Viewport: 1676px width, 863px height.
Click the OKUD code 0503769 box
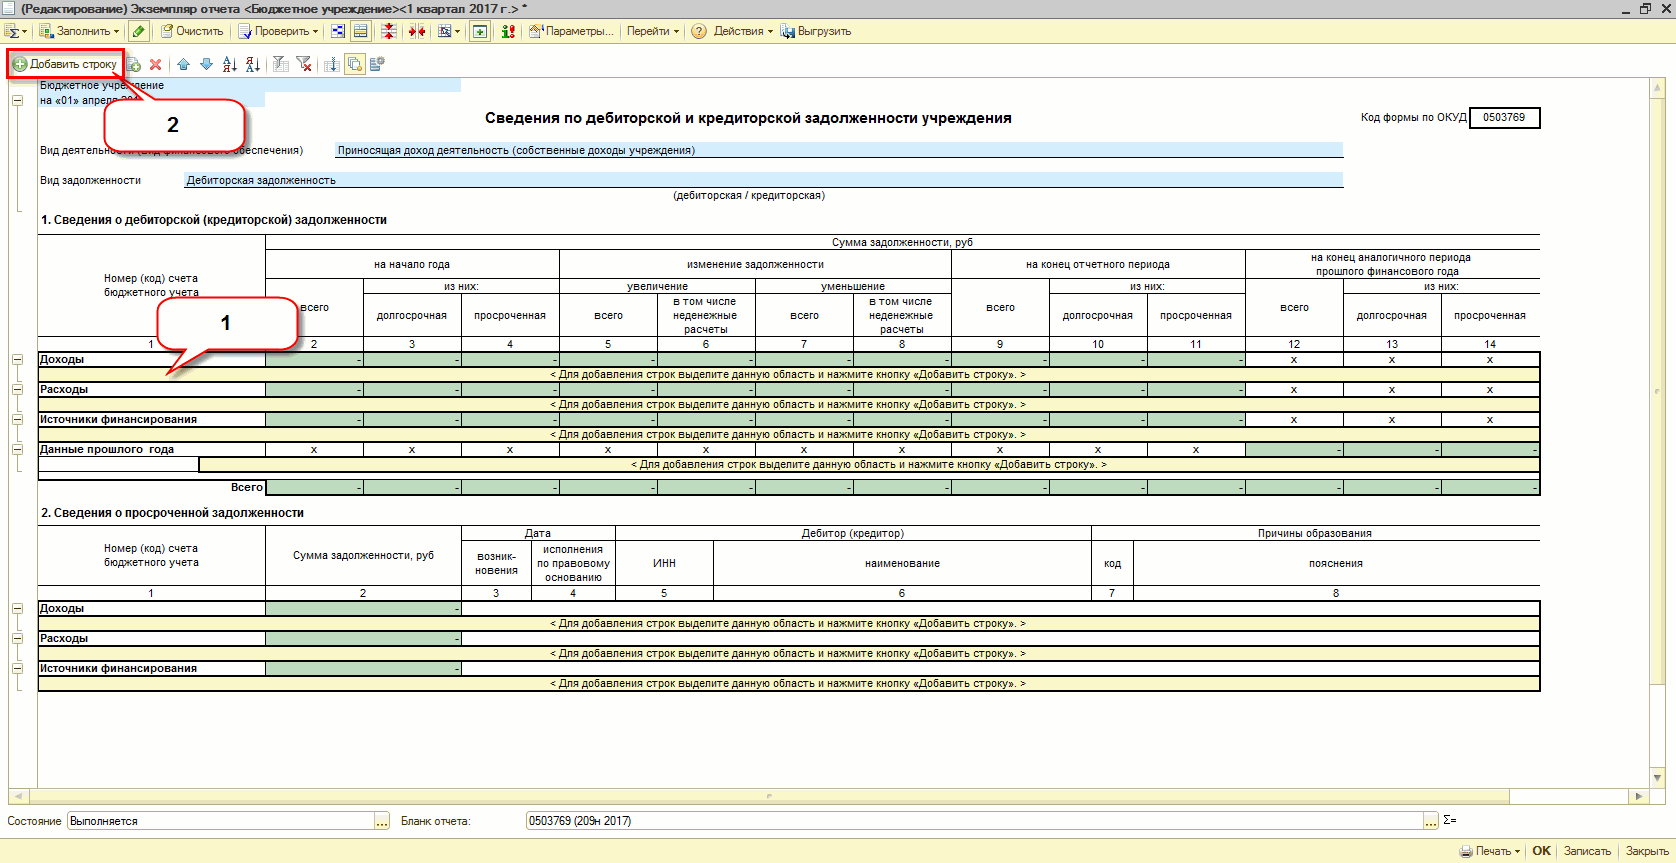(x=1504, y=118)
